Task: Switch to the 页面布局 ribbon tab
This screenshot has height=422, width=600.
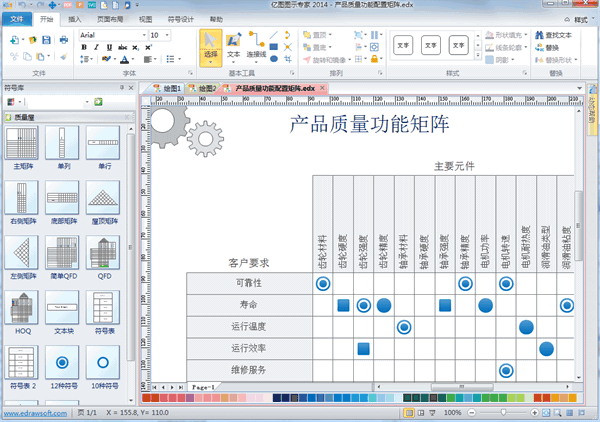Action: click(110, 19)
